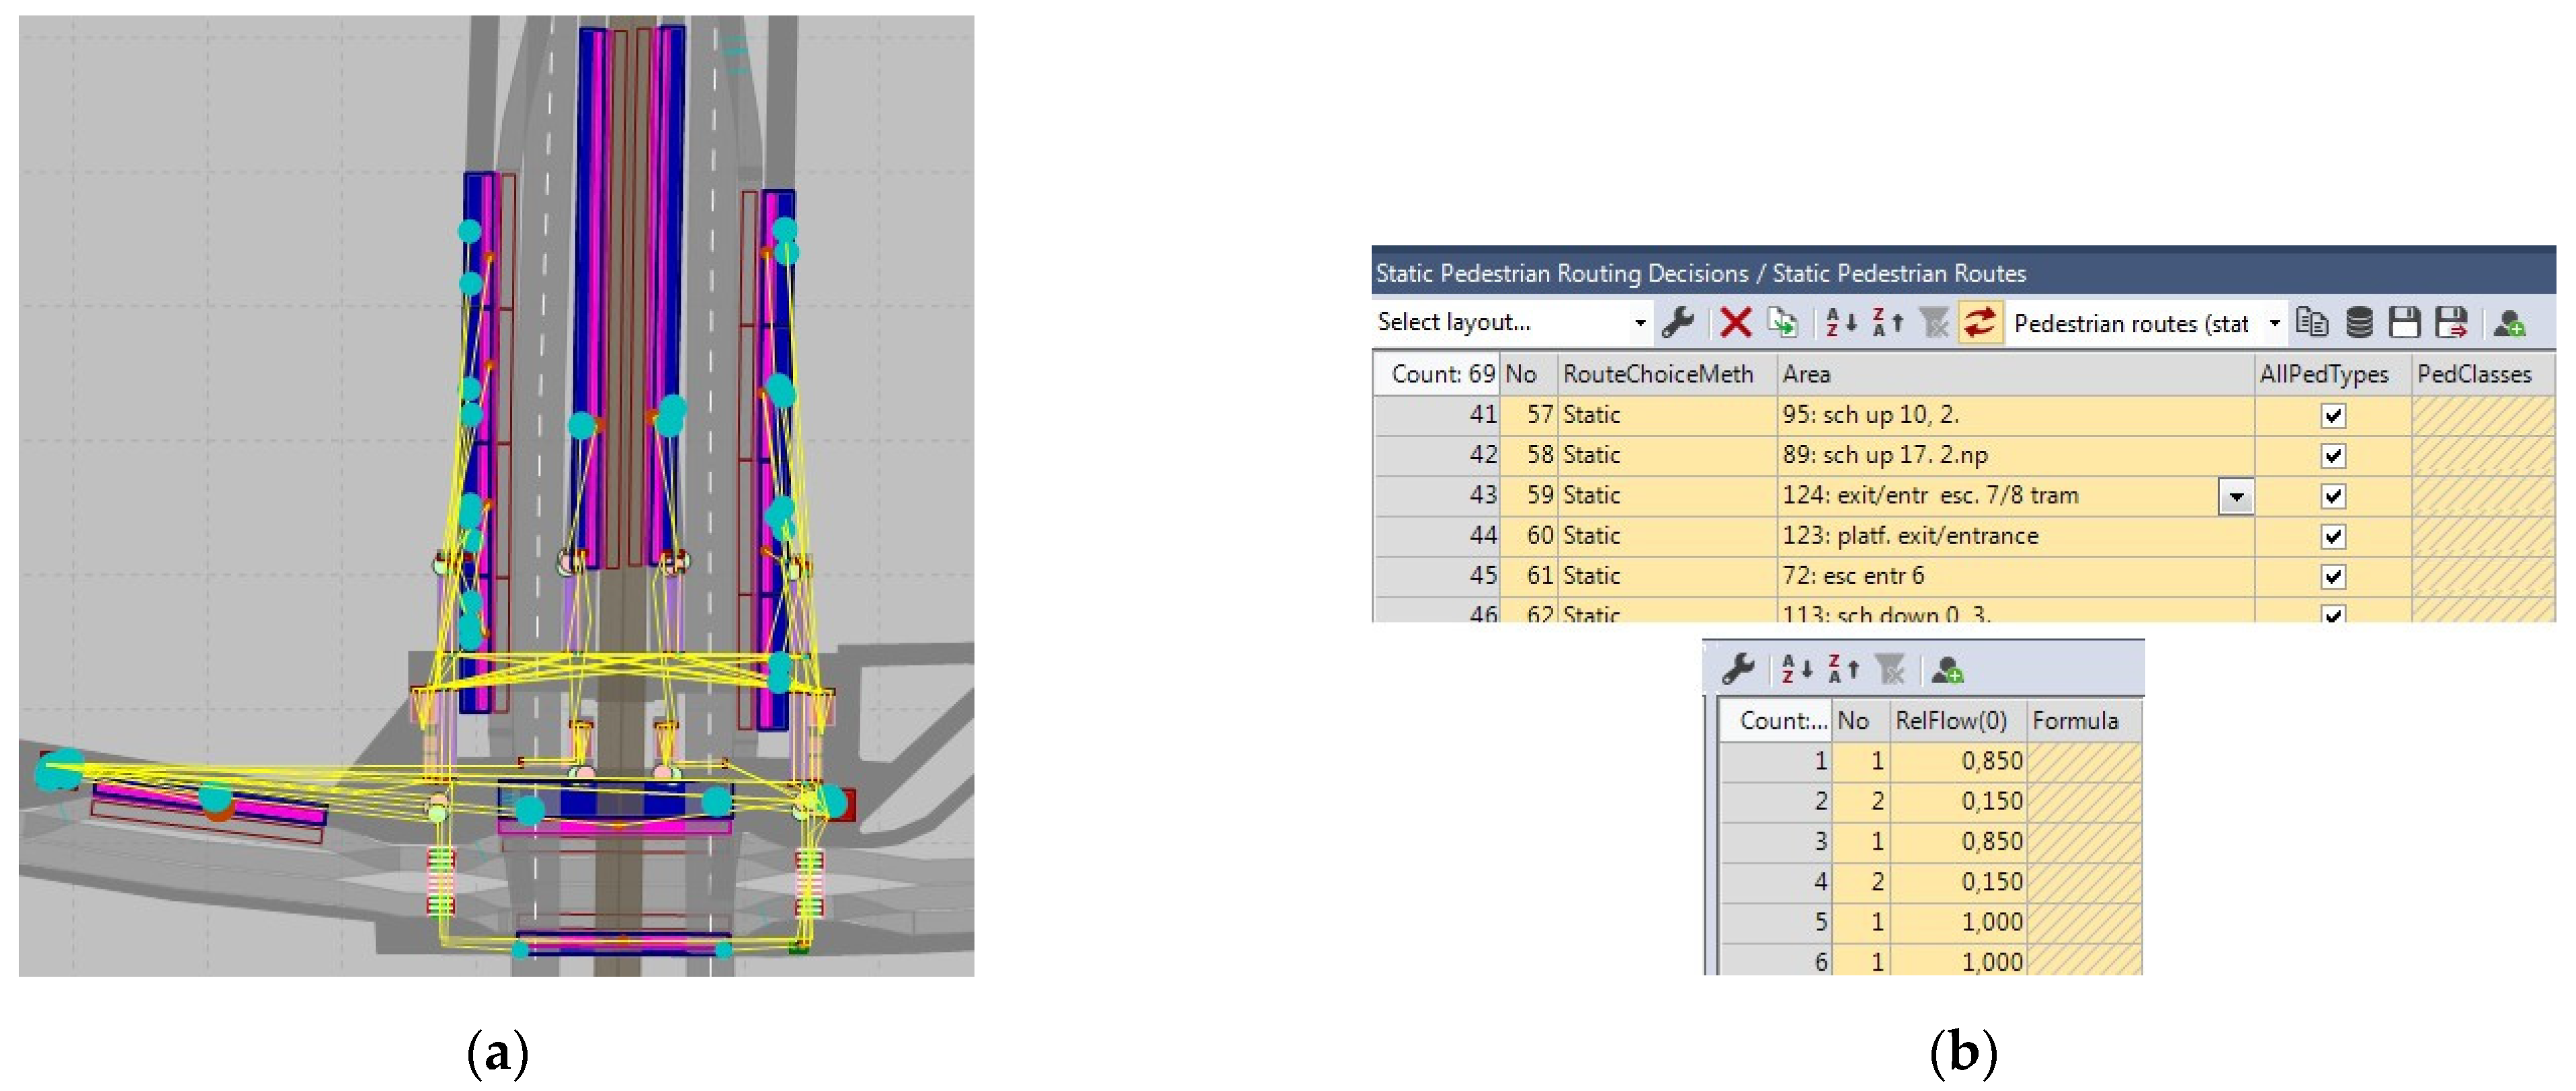Click the floppy disk save icon

[2404, 323]
